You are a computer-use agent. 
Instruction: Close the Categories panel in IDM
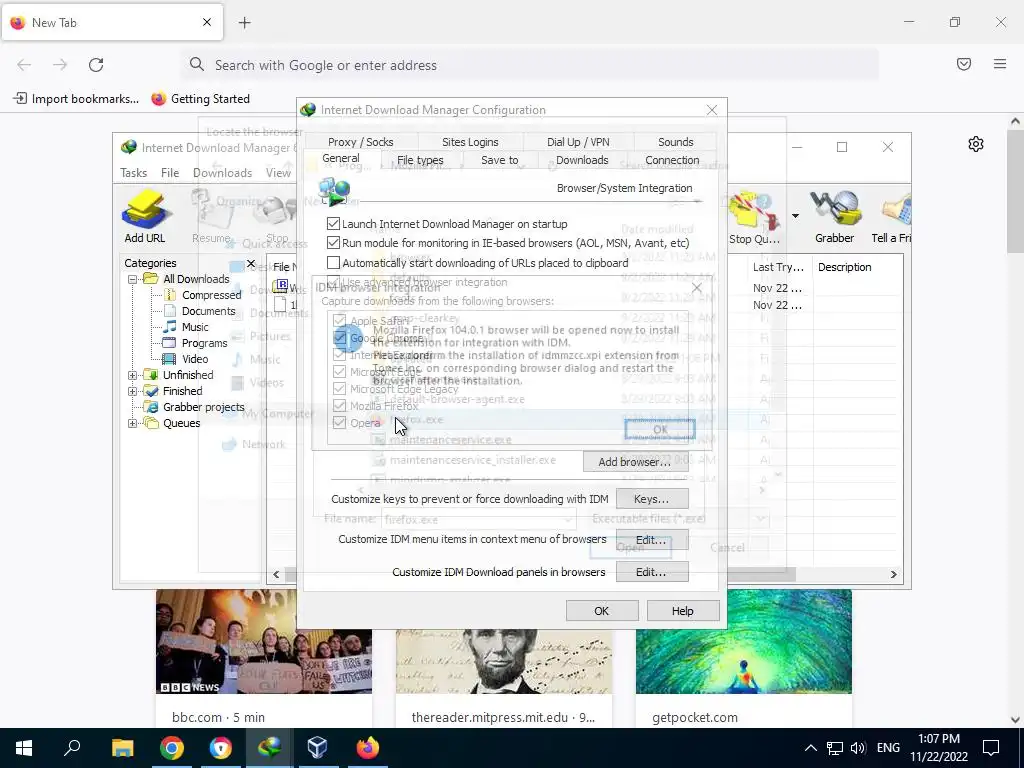click(251, 264)
